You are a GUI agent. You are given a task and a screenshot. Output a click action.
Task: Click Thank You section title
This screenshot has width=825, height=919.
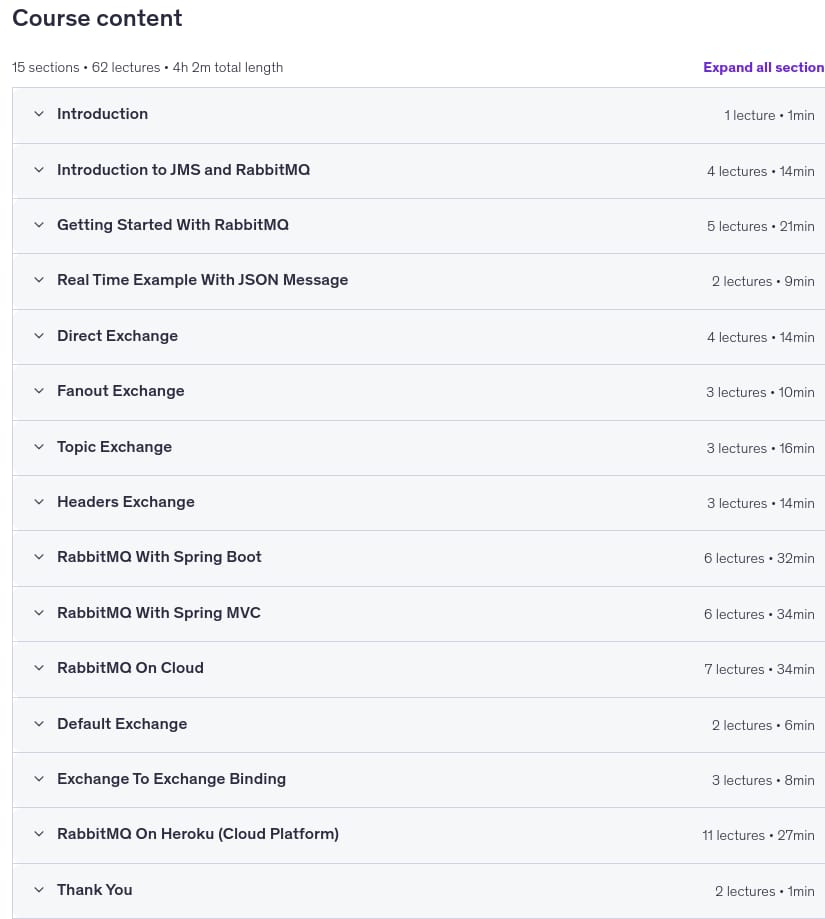point(94,890)
